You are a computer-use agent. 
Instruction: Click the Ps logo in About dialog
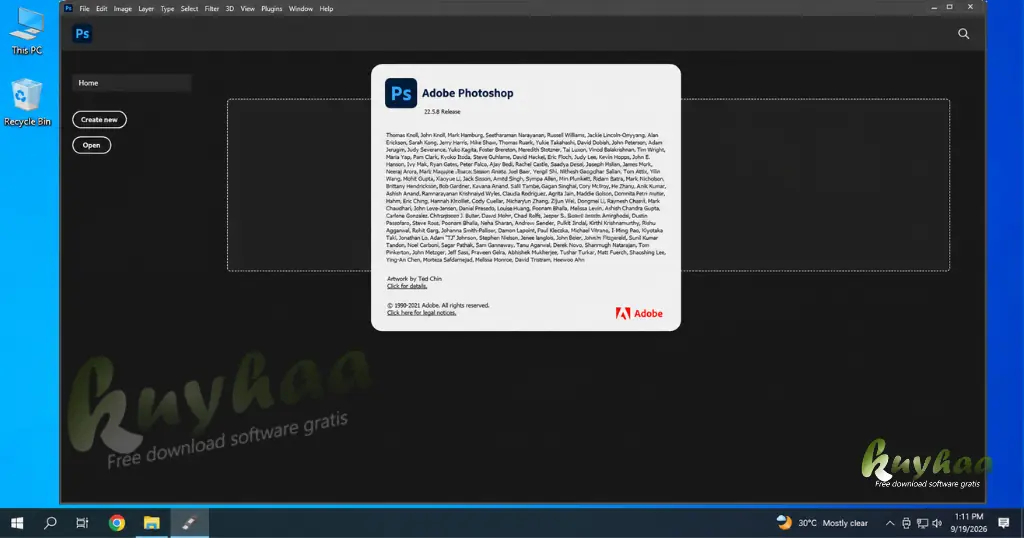tap(401, 93)
